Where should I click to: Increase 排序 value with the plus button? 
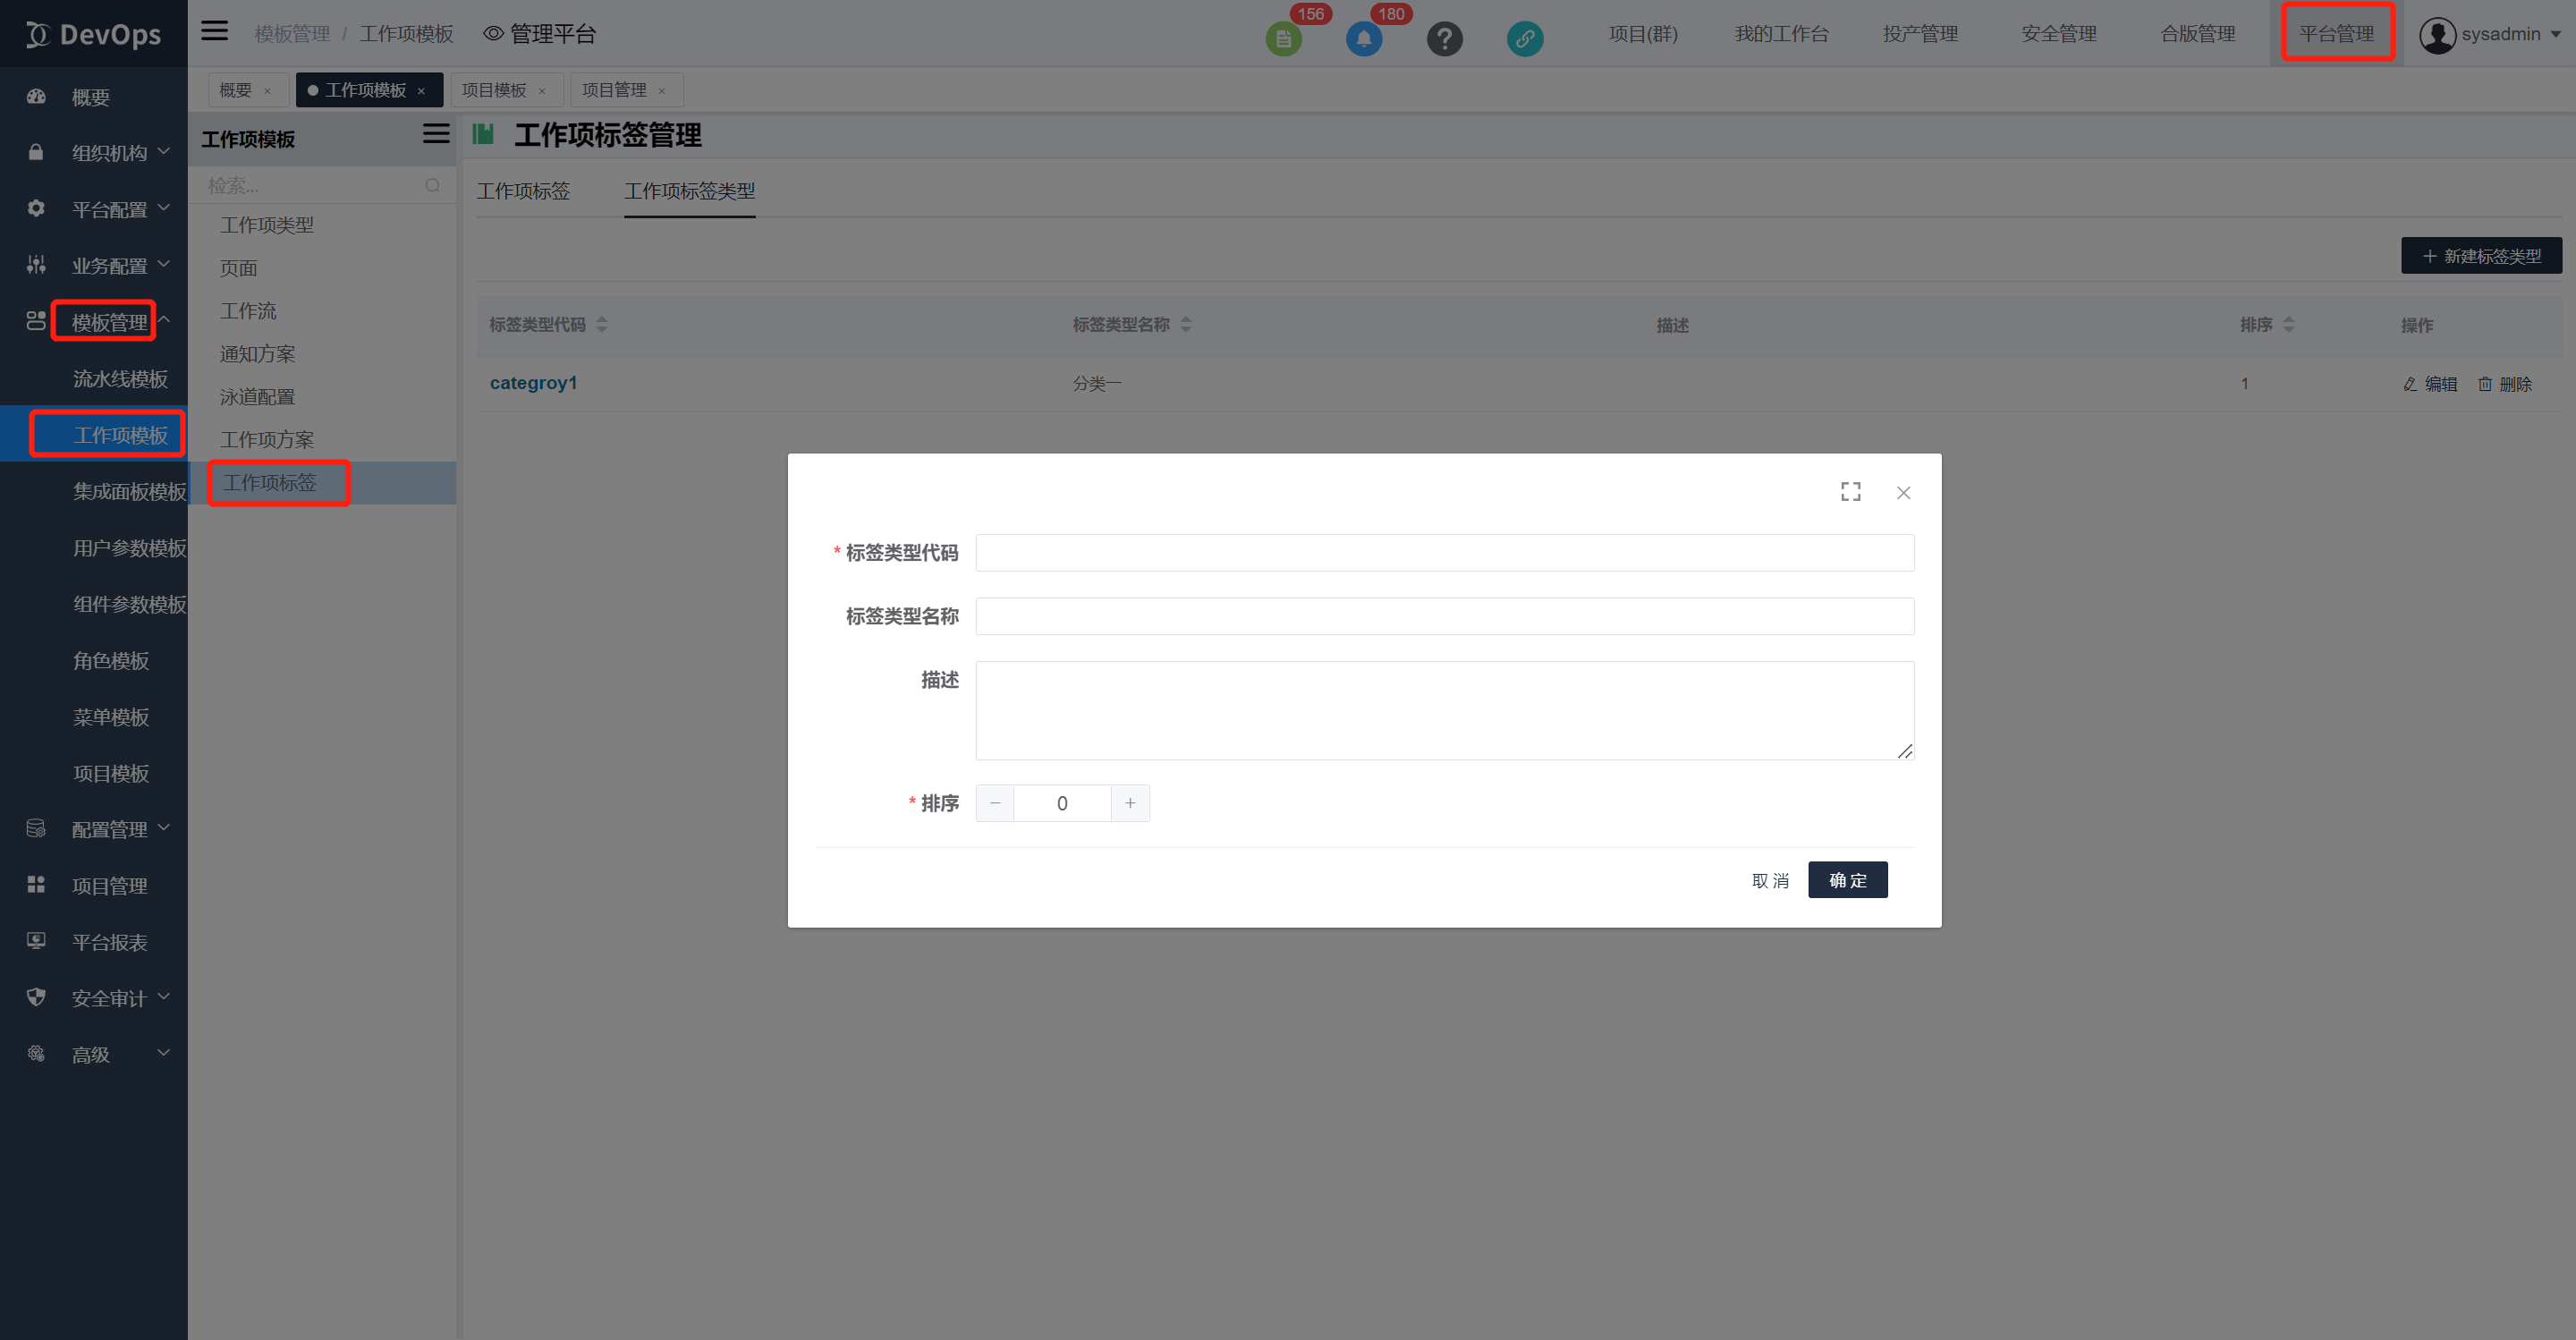pos(1130,803)
